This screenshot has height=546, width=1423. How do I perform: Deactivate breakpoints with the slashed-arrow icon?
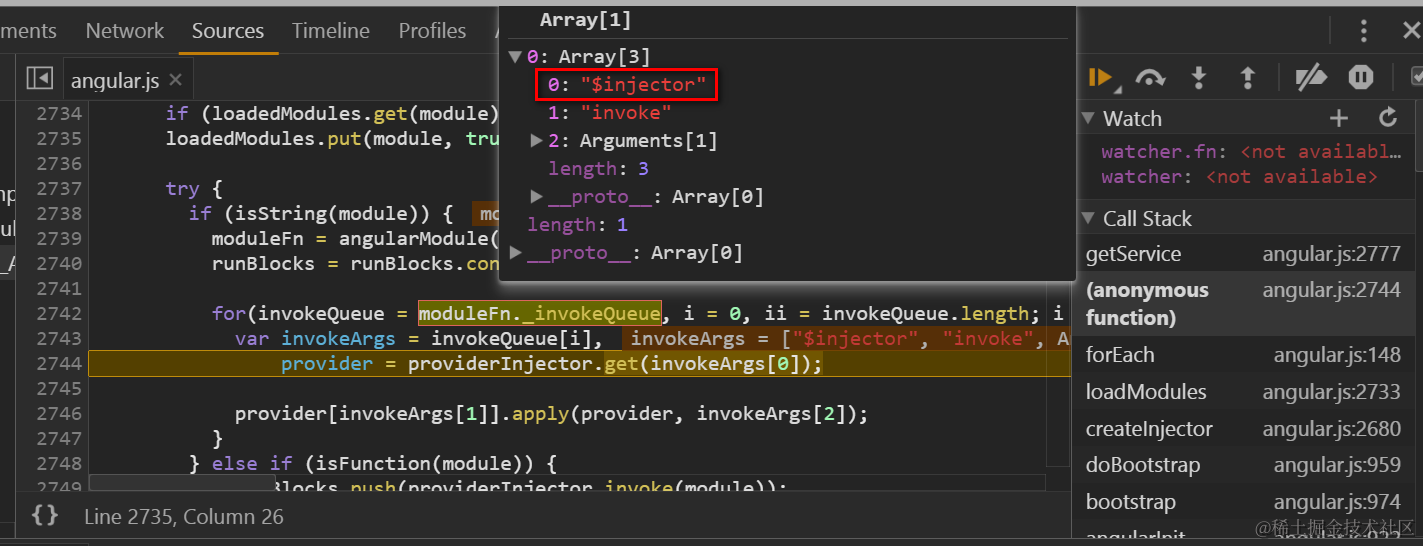(x=1311, y=77)
